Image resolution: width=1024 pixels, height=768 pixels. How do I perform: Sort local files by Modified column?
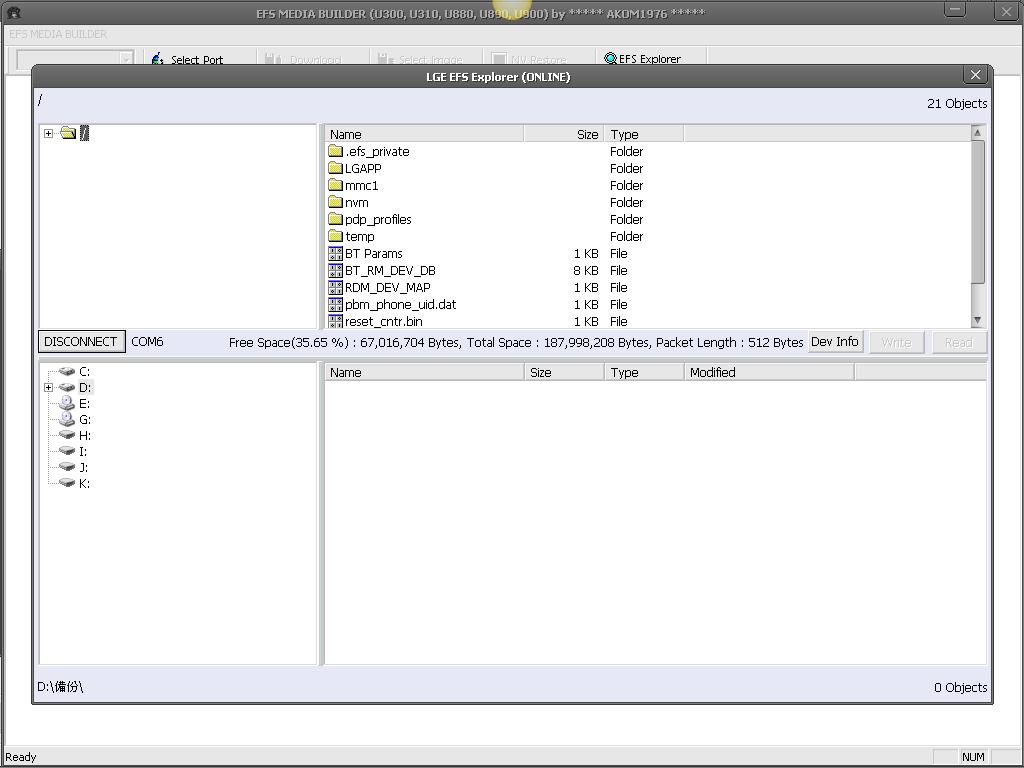point(769,372)
